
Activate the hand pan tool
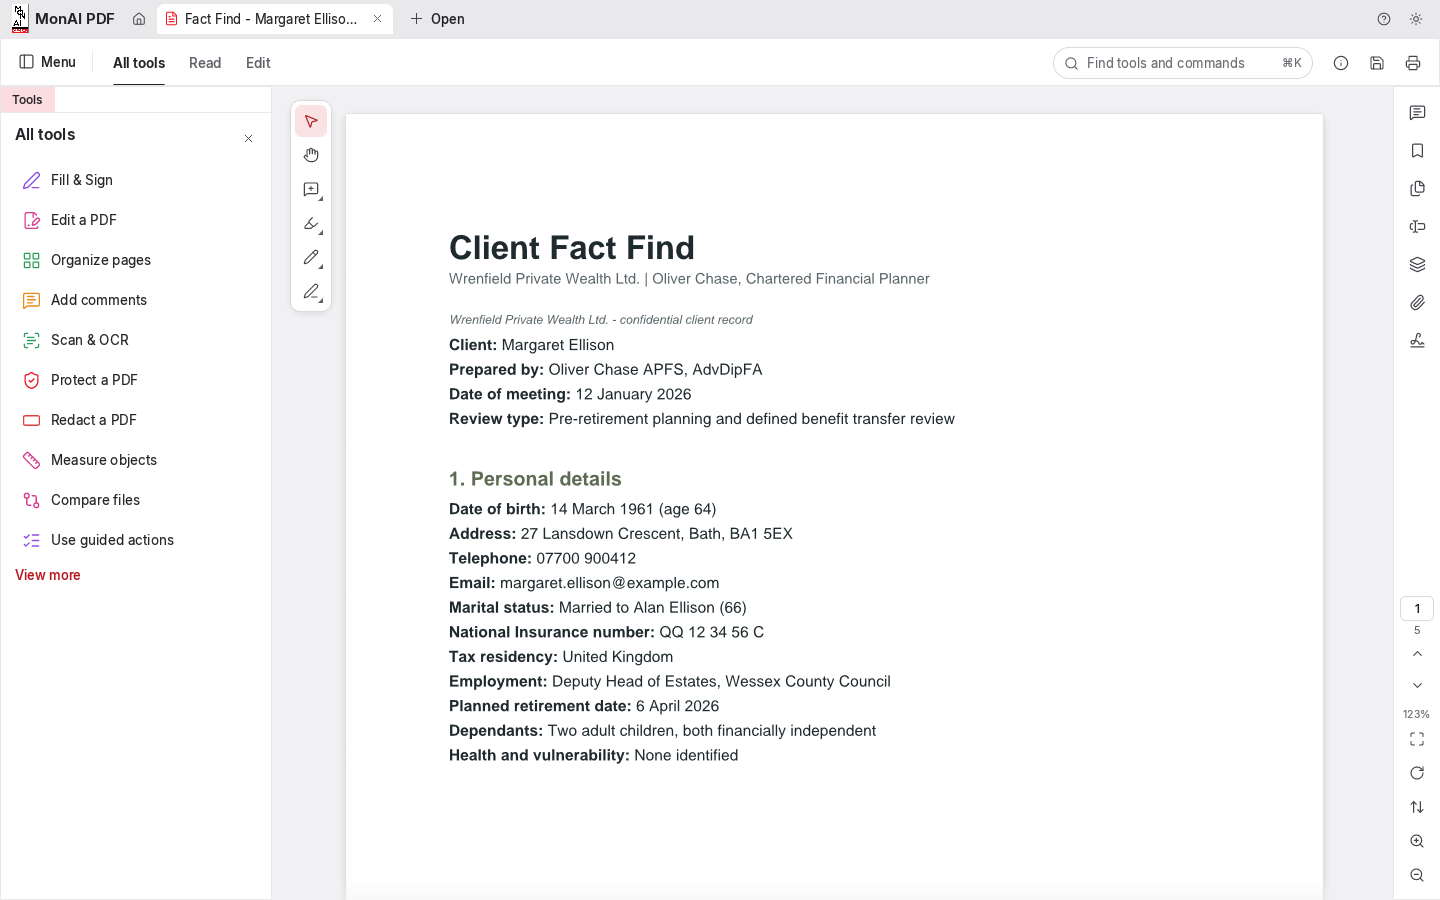[x=311, y=156]
